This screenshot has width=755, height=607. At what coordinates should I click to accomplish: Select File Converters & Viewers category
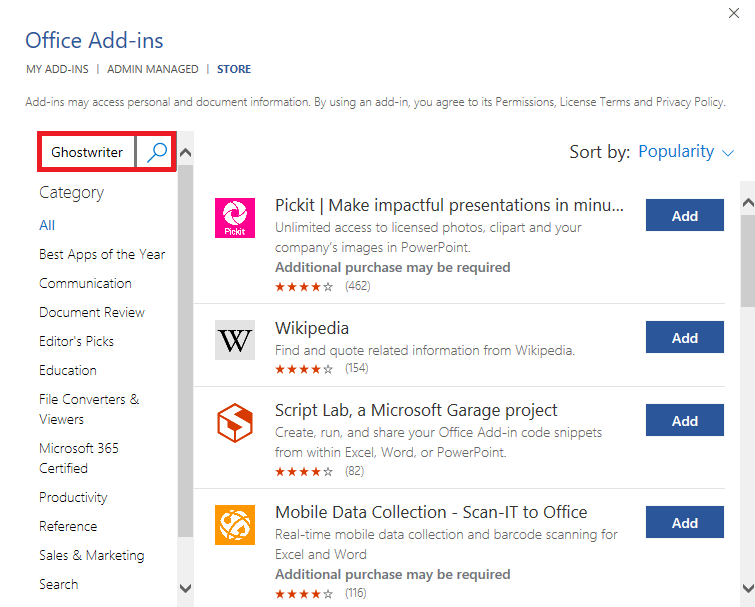89,409
